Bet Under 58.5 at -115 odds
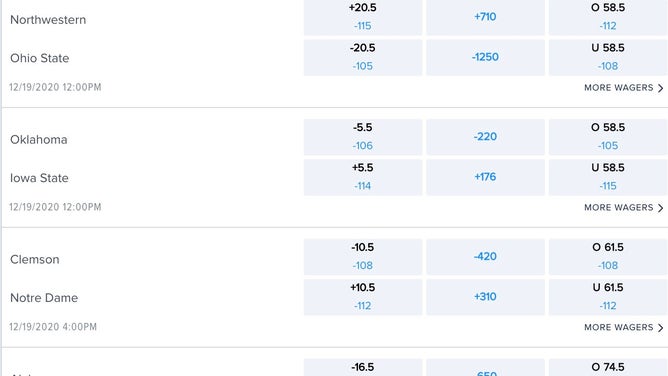This screenshot has height=376, width=668. 608,177
